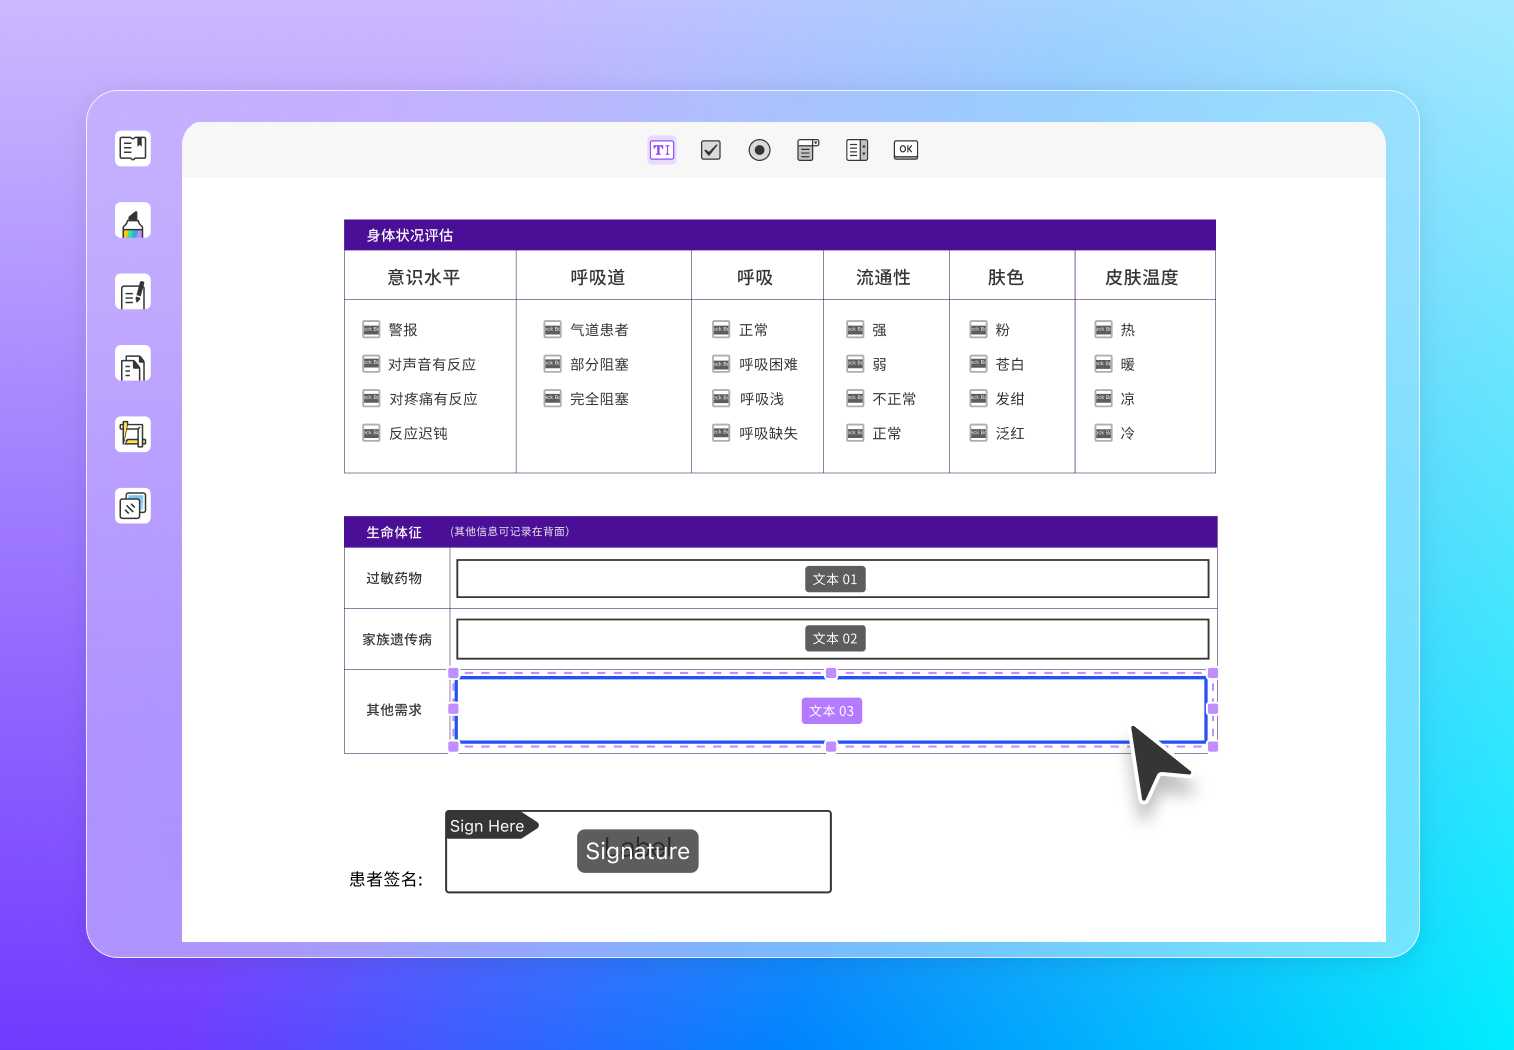Open the Edit PDF sidebar tool

133,293
